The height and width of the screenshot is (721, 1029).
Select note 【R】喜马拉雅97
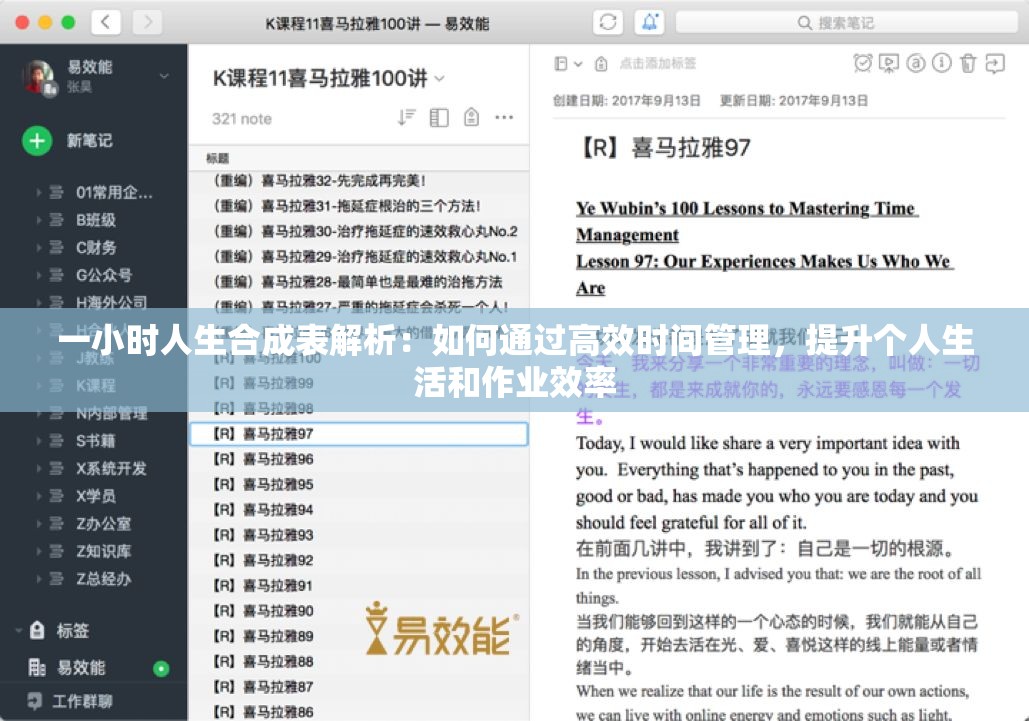coord(358,434)
